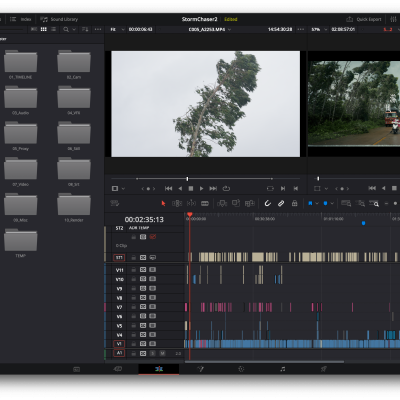Open the Cut page icon at bottom
Viewport: 400px width, 400px height.
coord(118,369)
